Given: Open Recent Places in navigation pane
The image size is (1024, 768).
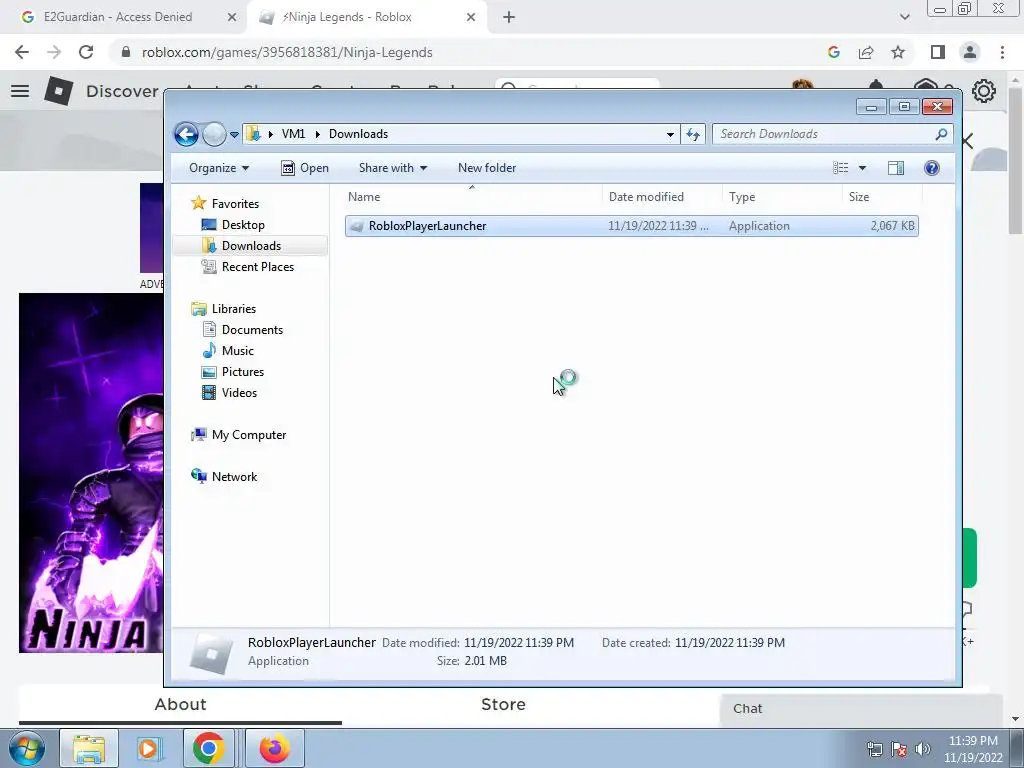Looking at the screenshot, I should 248,266.
